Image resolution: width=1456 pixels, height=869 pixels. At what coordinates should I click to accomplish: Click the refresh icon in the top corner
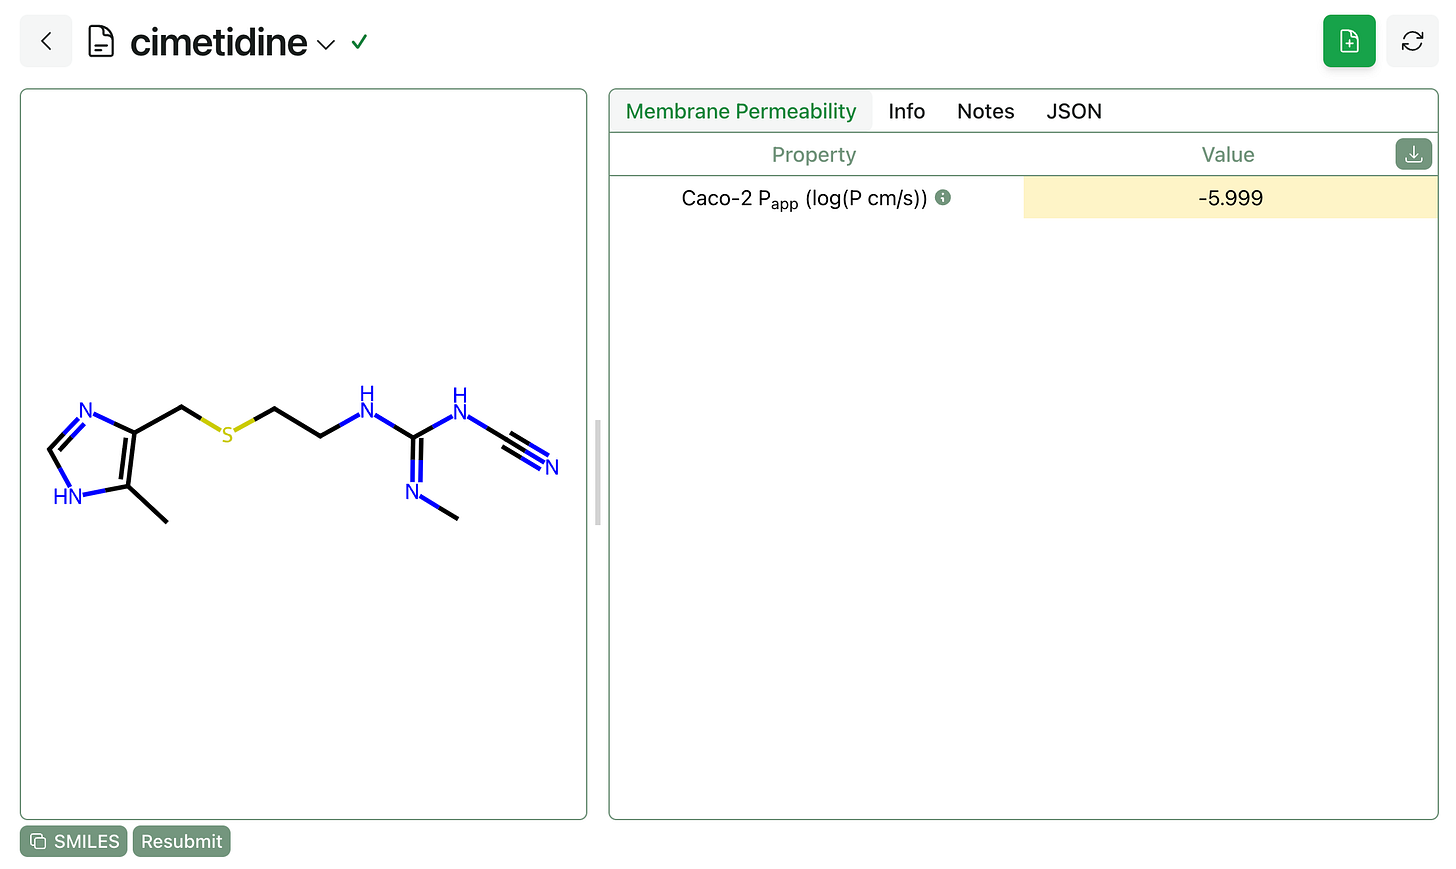click(1412, 41)
